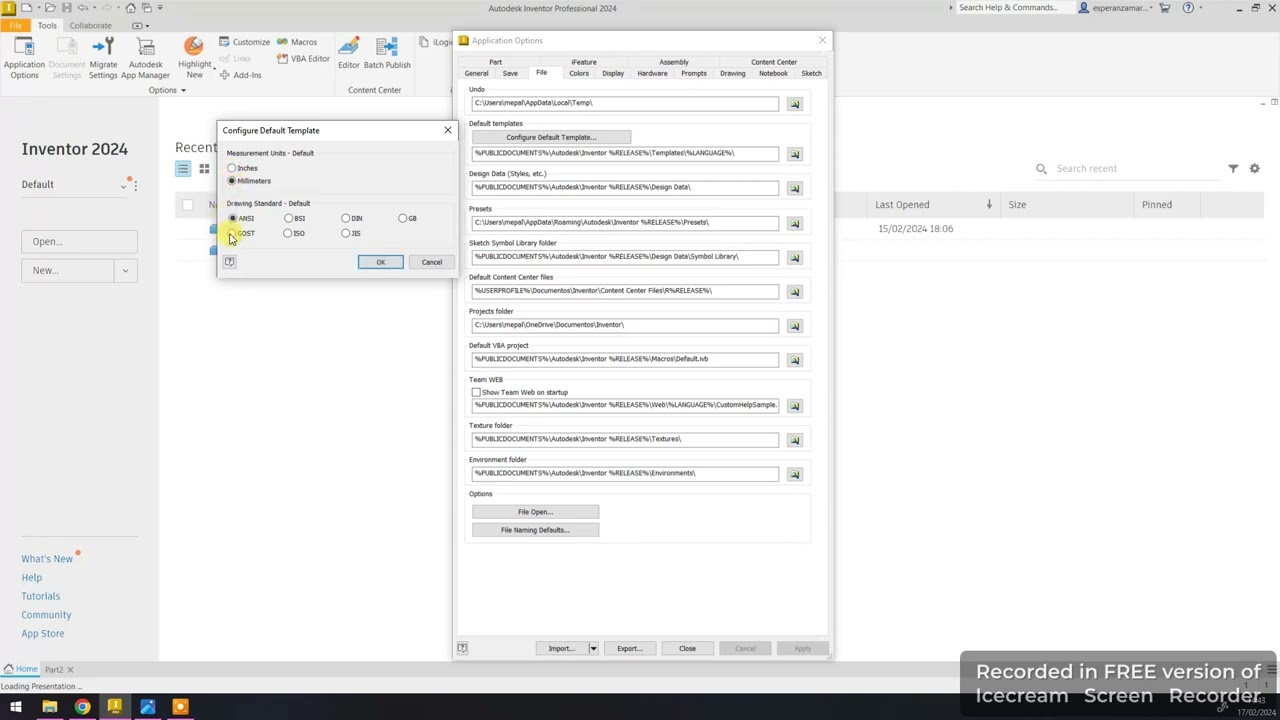1280x720 pixels.
Task: Click Configure Default Template button
Action: 551,137
